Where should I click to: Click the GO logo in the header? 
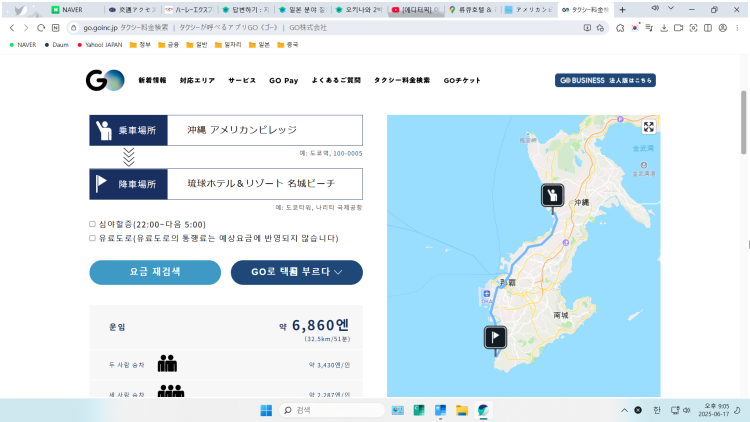click(105, 80)
